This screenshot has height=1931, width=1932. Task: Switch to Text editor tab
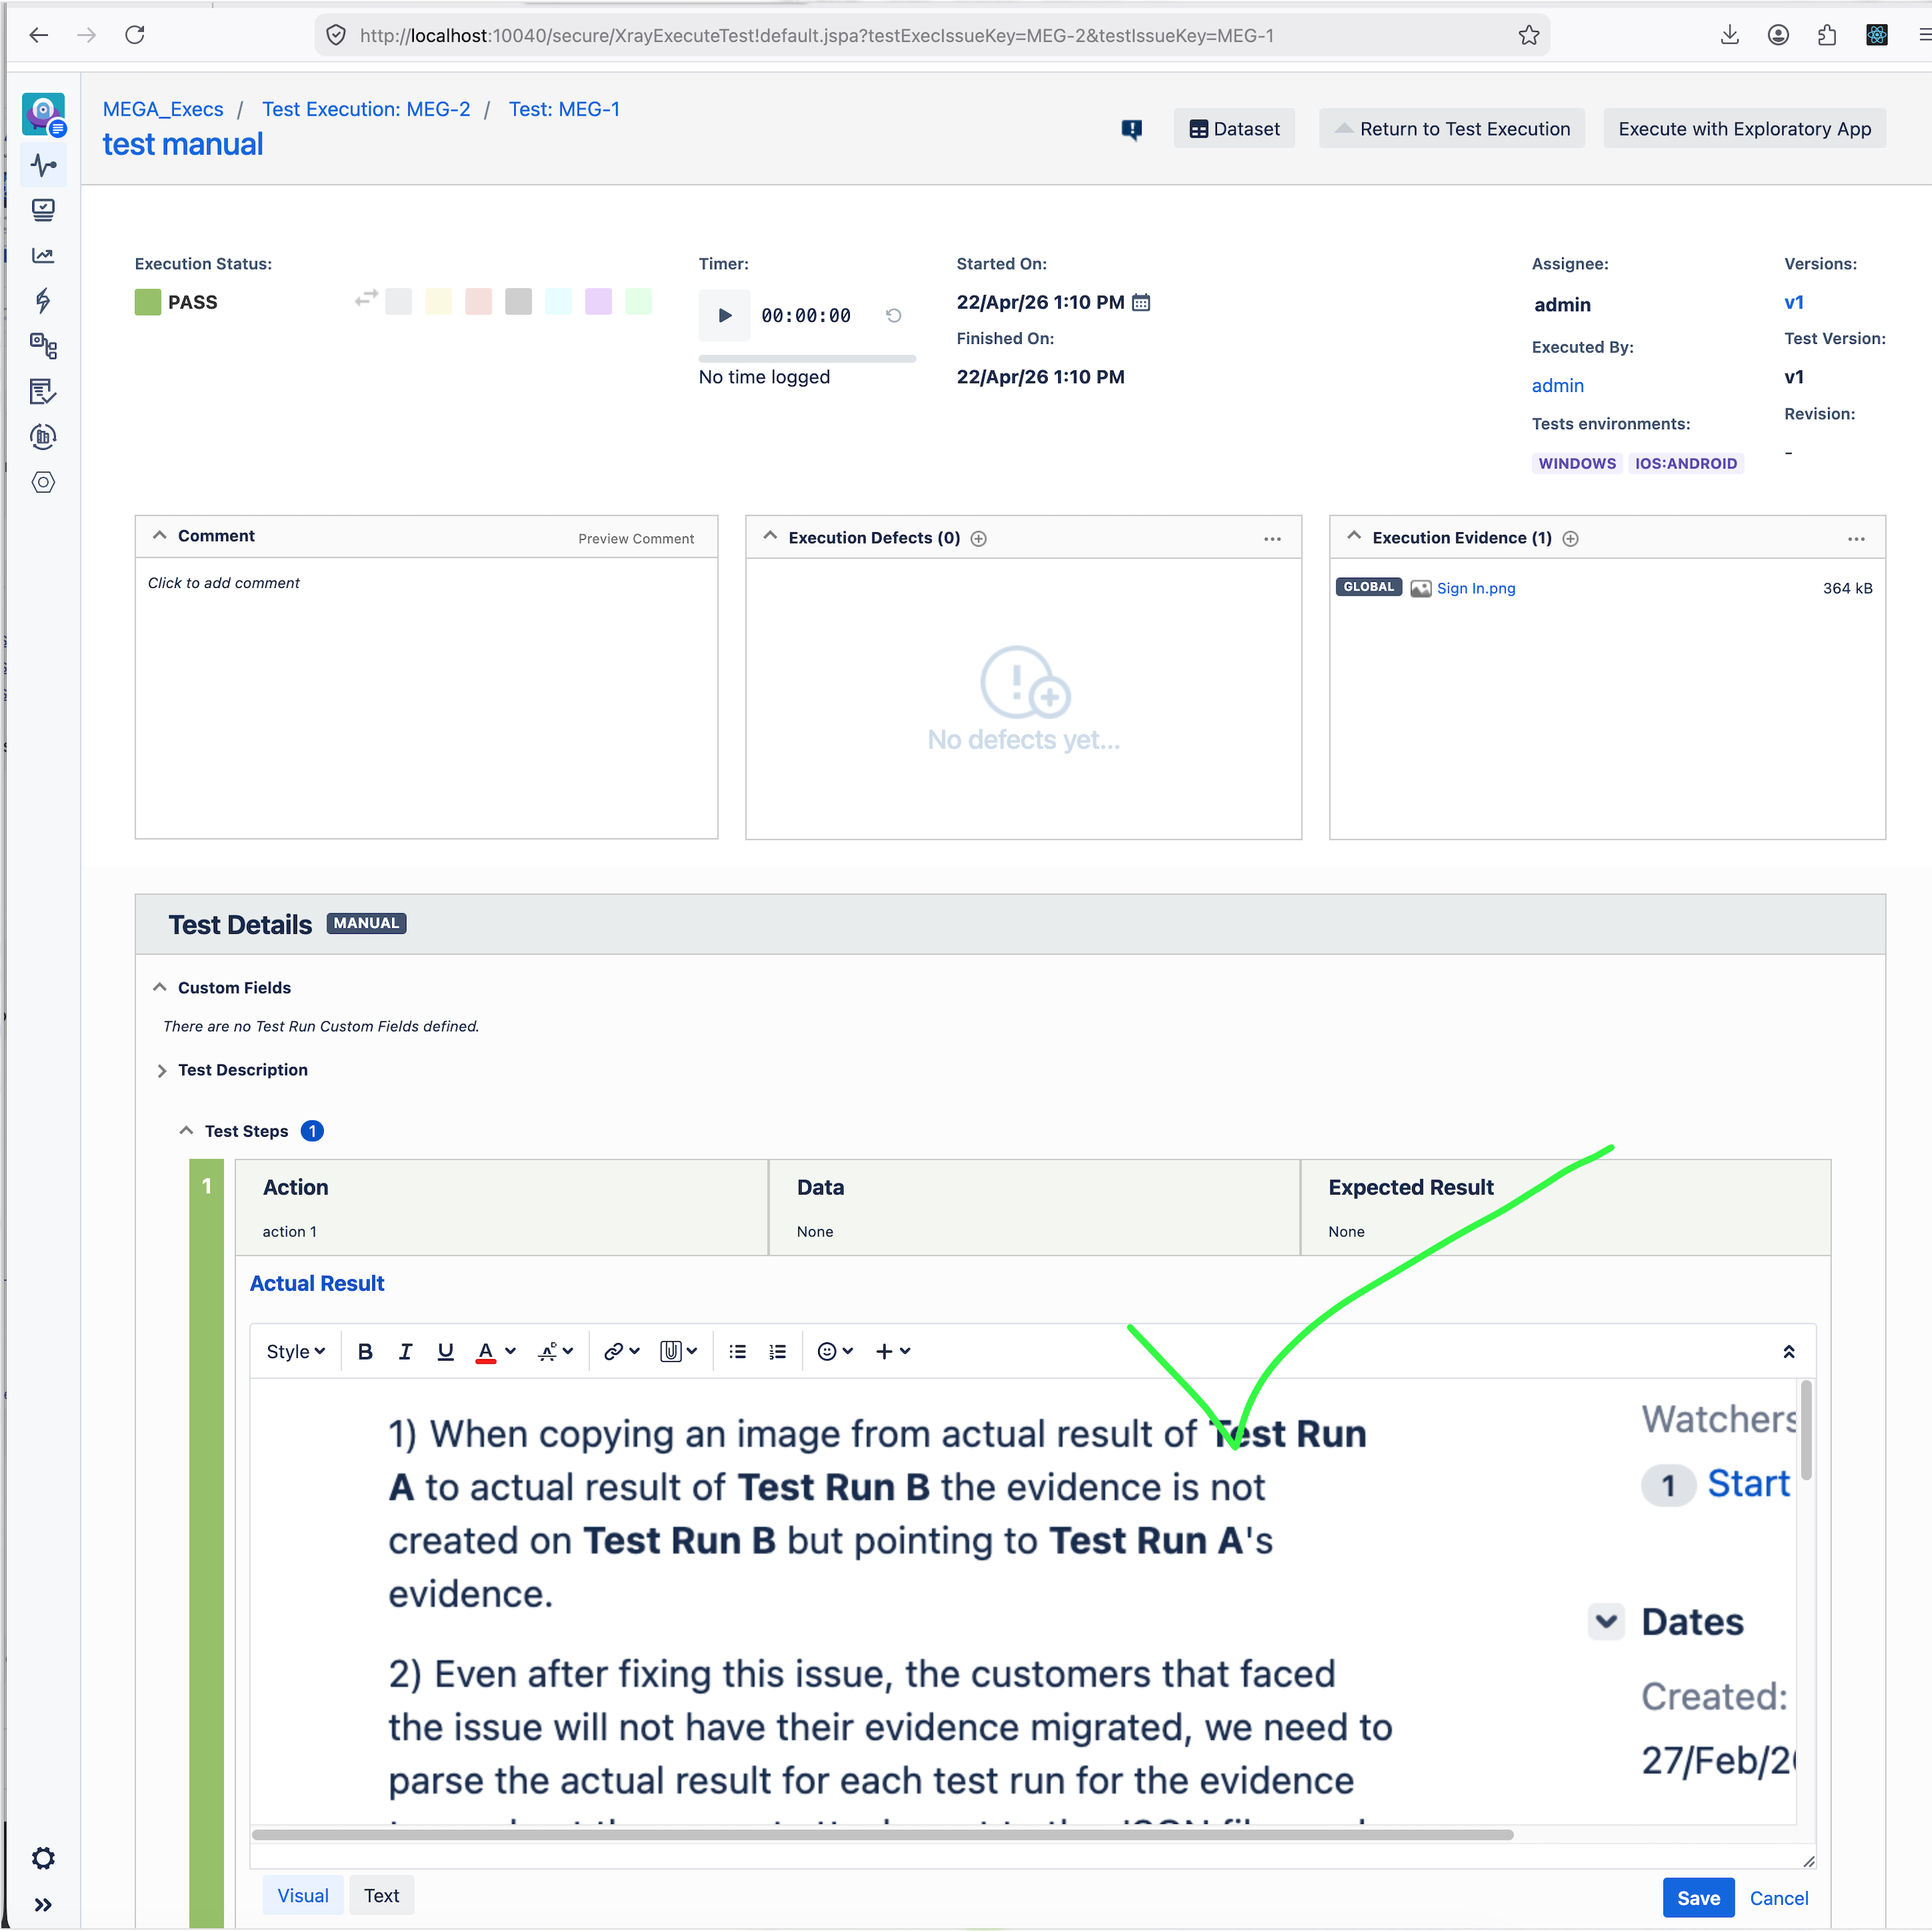(381, 1896)
